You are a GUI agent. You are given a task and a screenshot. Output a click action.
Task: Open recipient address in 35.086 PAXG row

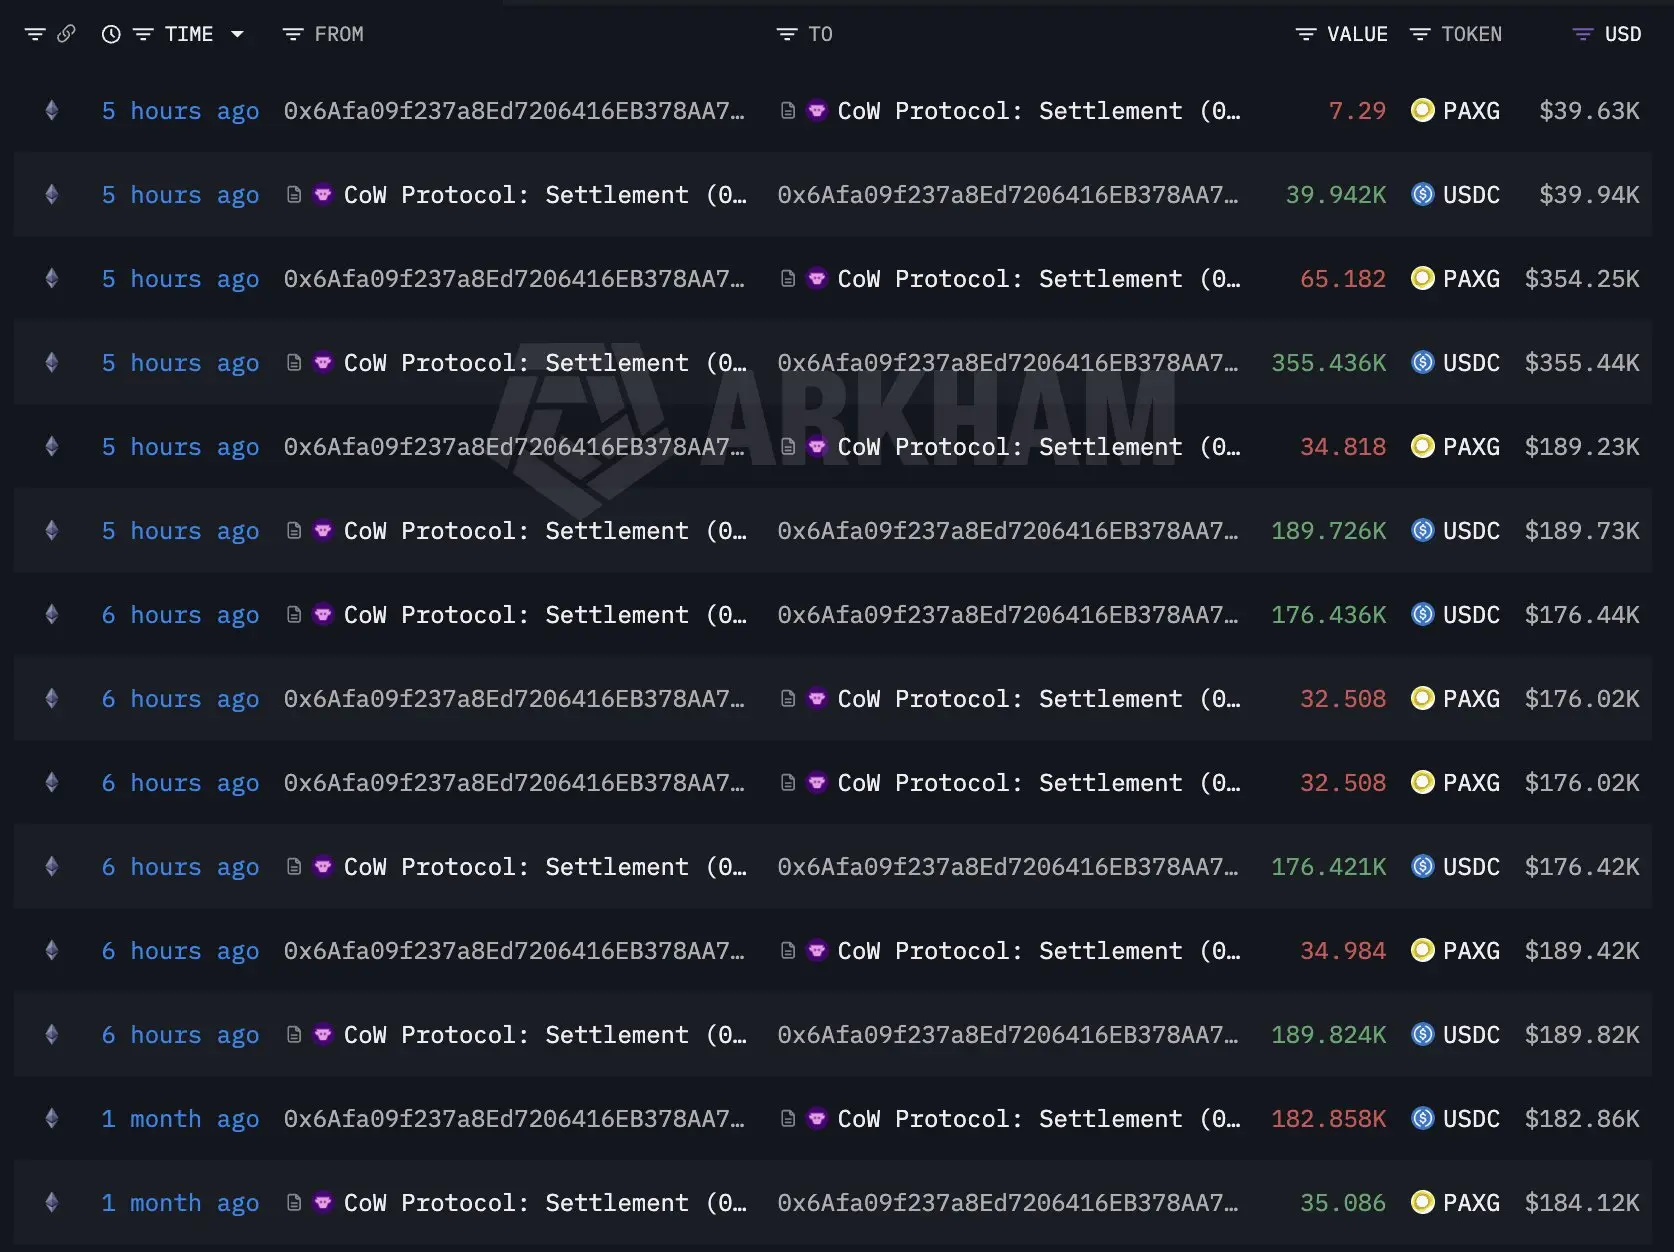point(1008,1203)
